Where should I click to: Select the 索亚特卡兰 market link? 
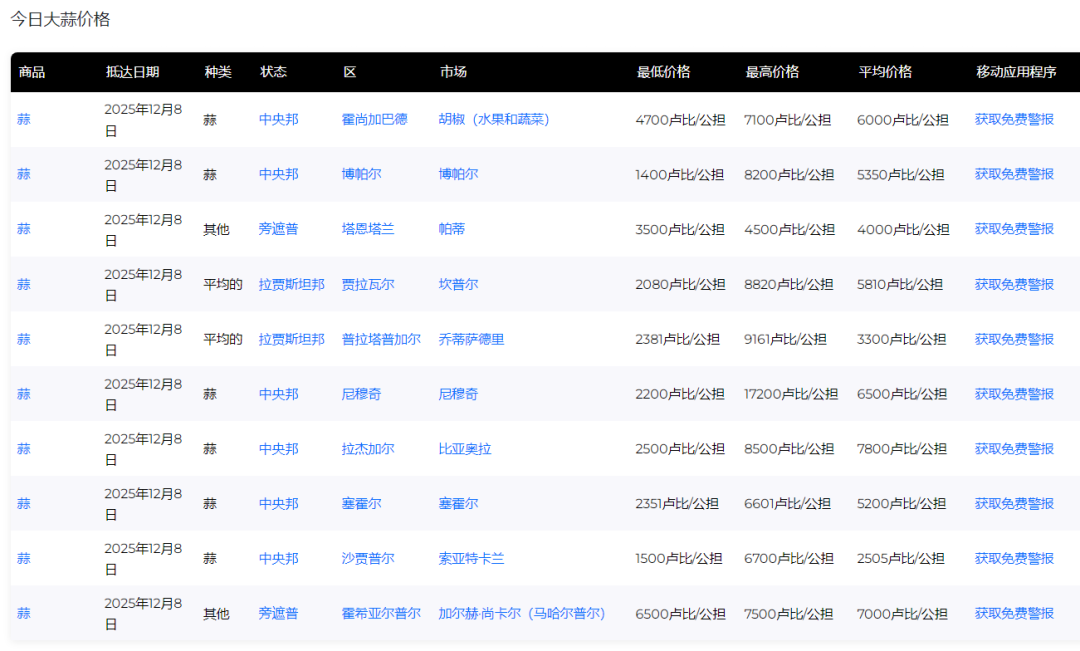pos(471,559)
